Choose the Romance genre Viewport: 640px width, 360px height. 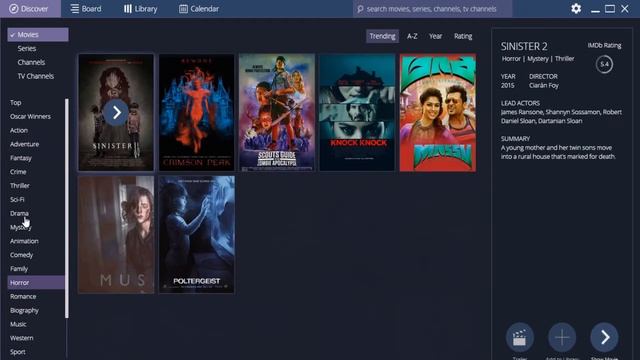click(x=23, y=297)
